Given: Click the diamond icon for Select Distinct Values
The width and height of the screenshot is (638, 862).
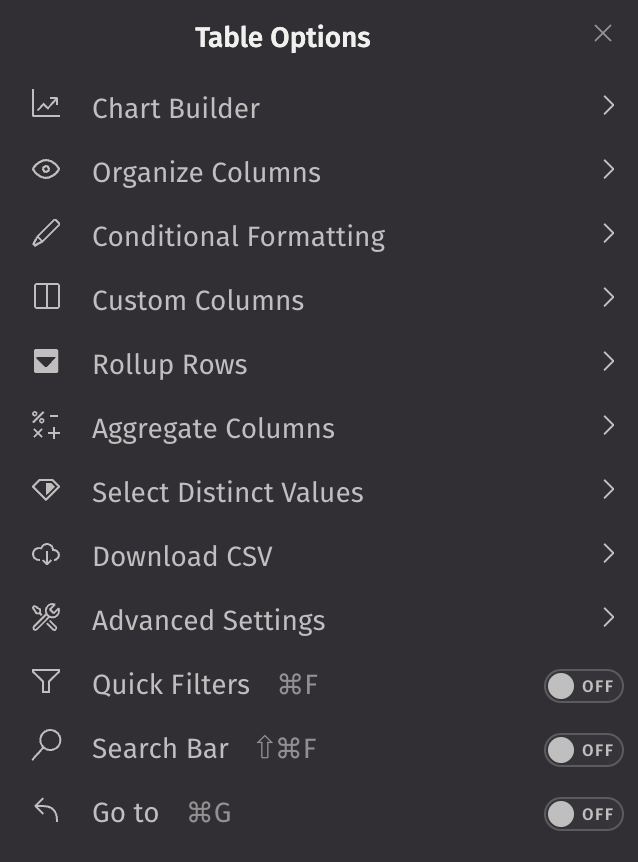Looking at the screenshot, I should (46, 490).
